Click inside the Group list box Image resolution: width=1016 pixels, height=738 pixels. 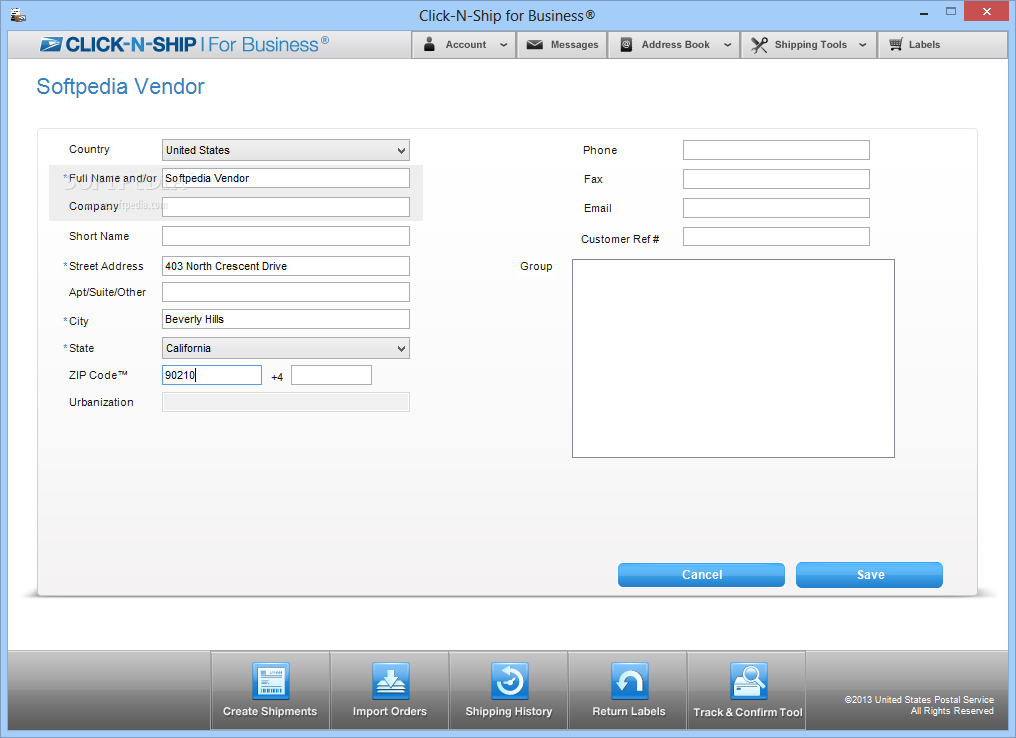[x=733, y=358]
